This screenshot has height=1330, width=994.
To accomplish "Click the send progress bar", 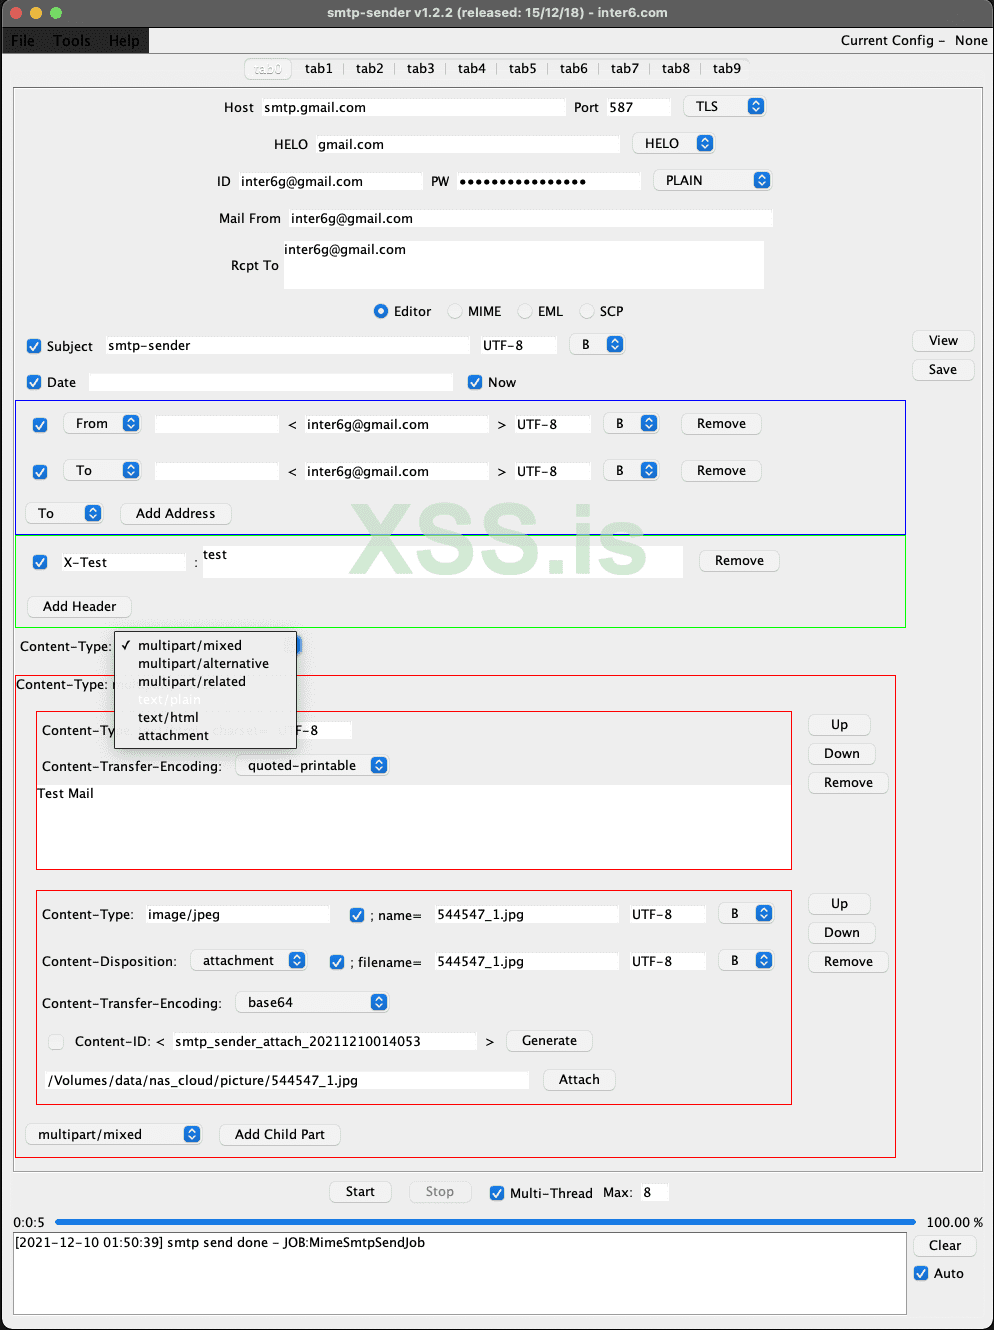I will [x=485, y=1222].
